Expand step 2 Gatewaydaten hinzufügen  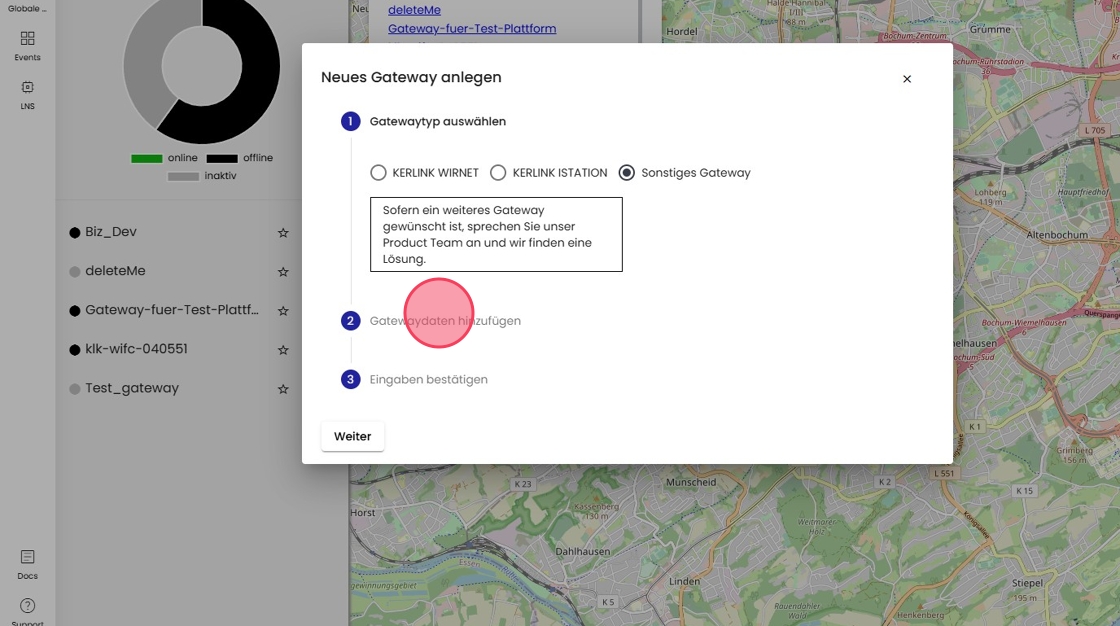click(x=445, y=321)
